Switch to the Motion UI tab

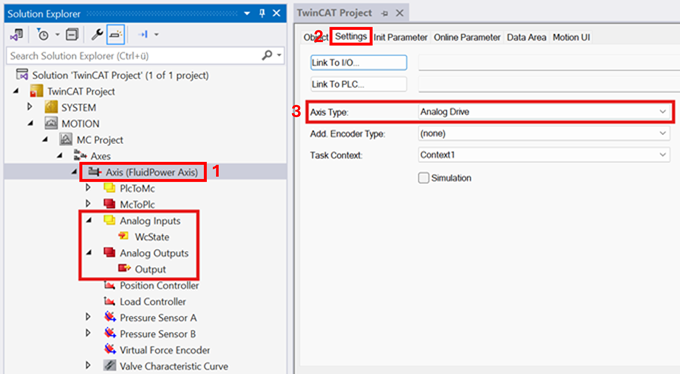571,37
